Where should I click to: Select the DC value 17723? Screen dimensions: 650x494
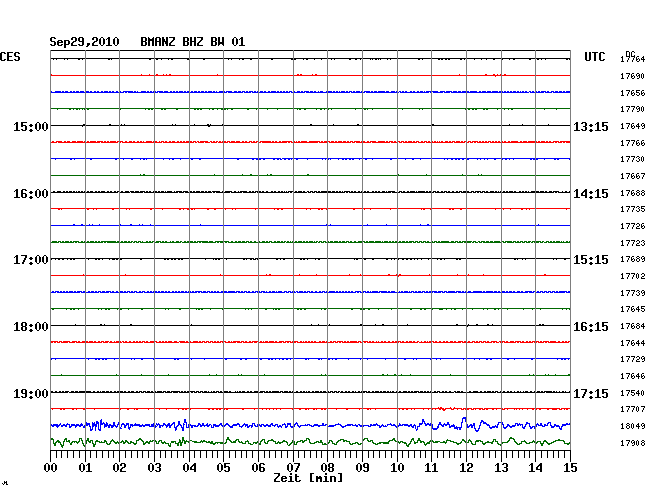point(633,243)
